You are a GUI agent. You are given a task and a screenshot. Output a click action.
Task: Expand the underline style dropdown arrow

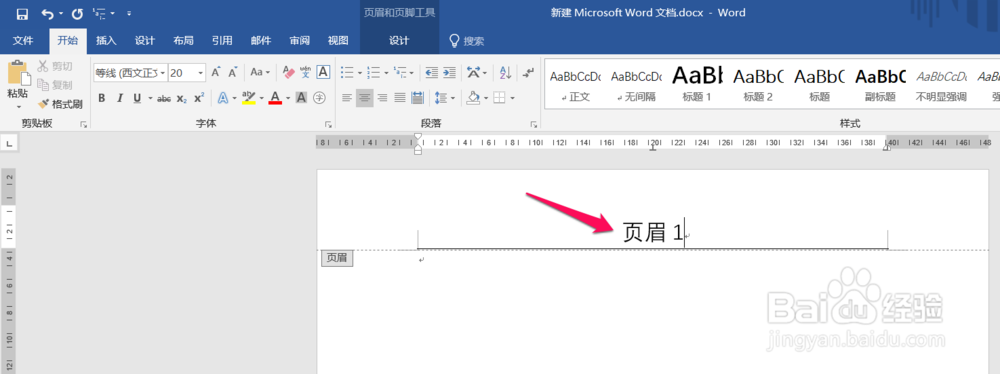pos(150,98)
